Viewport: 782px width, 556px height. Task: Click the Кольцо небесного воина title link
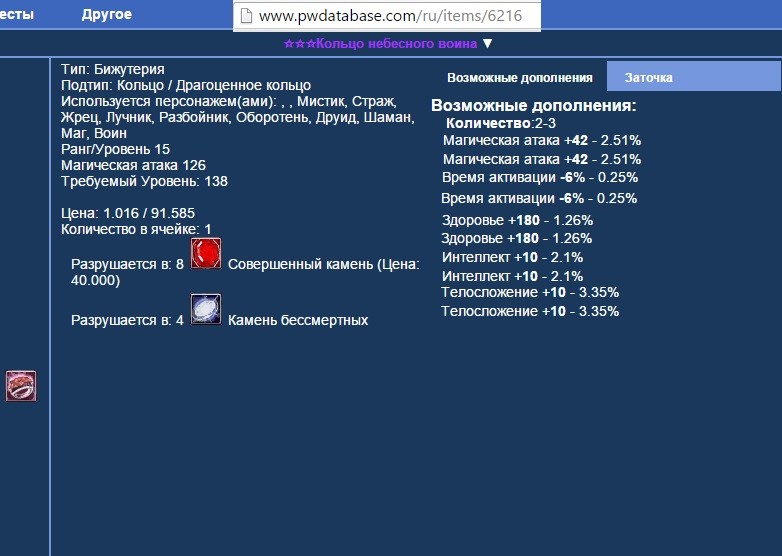[381, 44]
